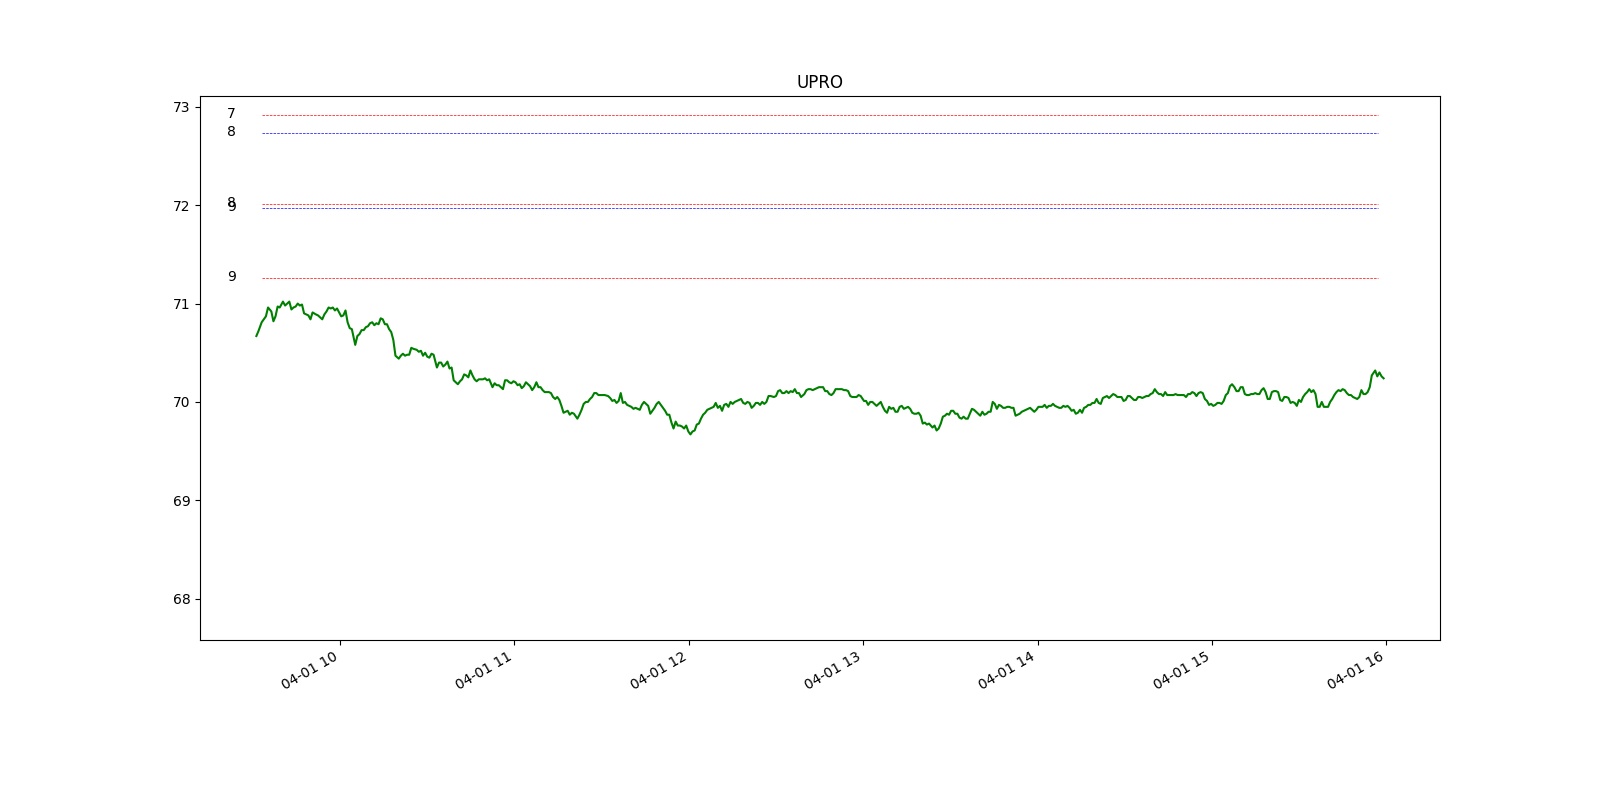Select the y-axis label 68
This screenshot has width=1600, height=800.
pos(180,599)
